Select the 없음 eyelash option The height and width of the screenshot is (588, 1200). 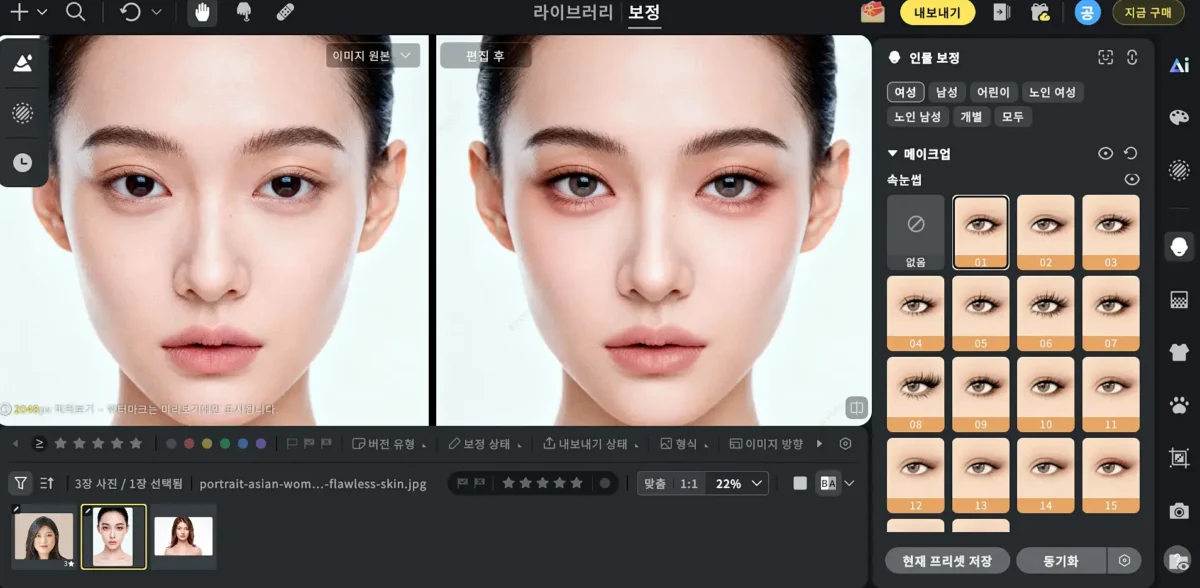915,232
